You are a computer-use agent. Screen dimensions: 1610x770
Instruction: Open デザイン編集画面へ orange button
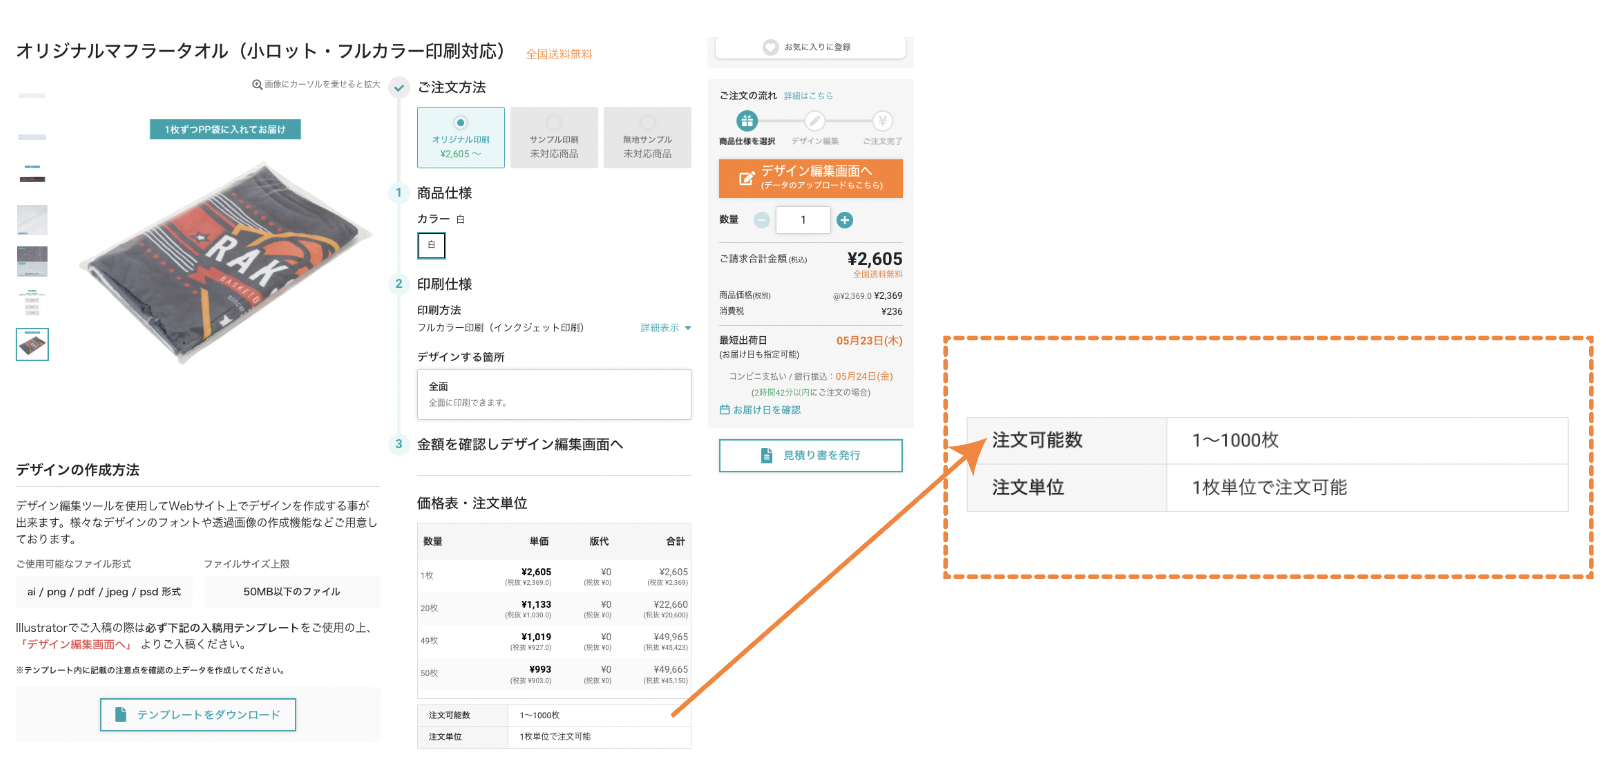pos(811,178)
